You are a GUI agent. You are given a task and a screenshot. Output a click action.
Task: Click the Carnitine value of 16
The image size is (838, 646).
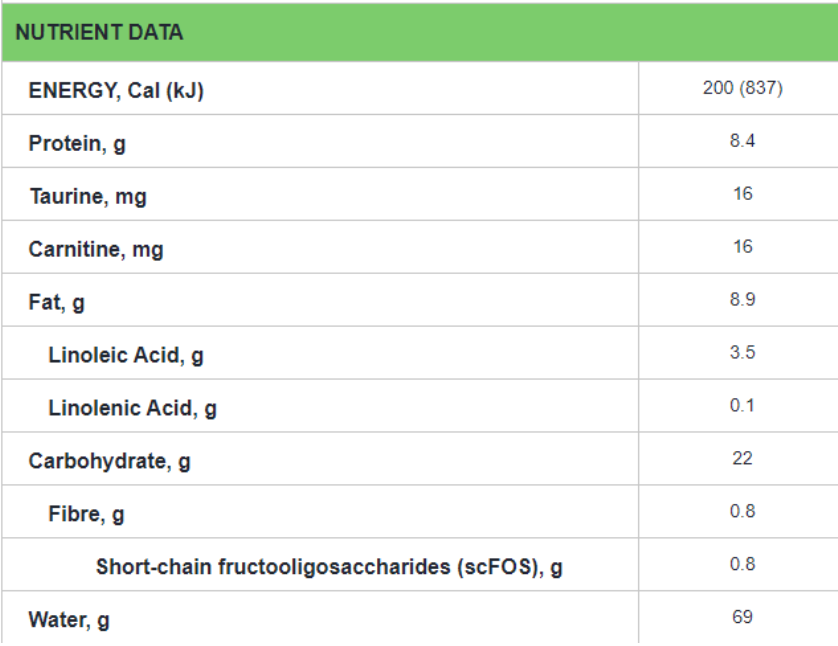(742, 247)
